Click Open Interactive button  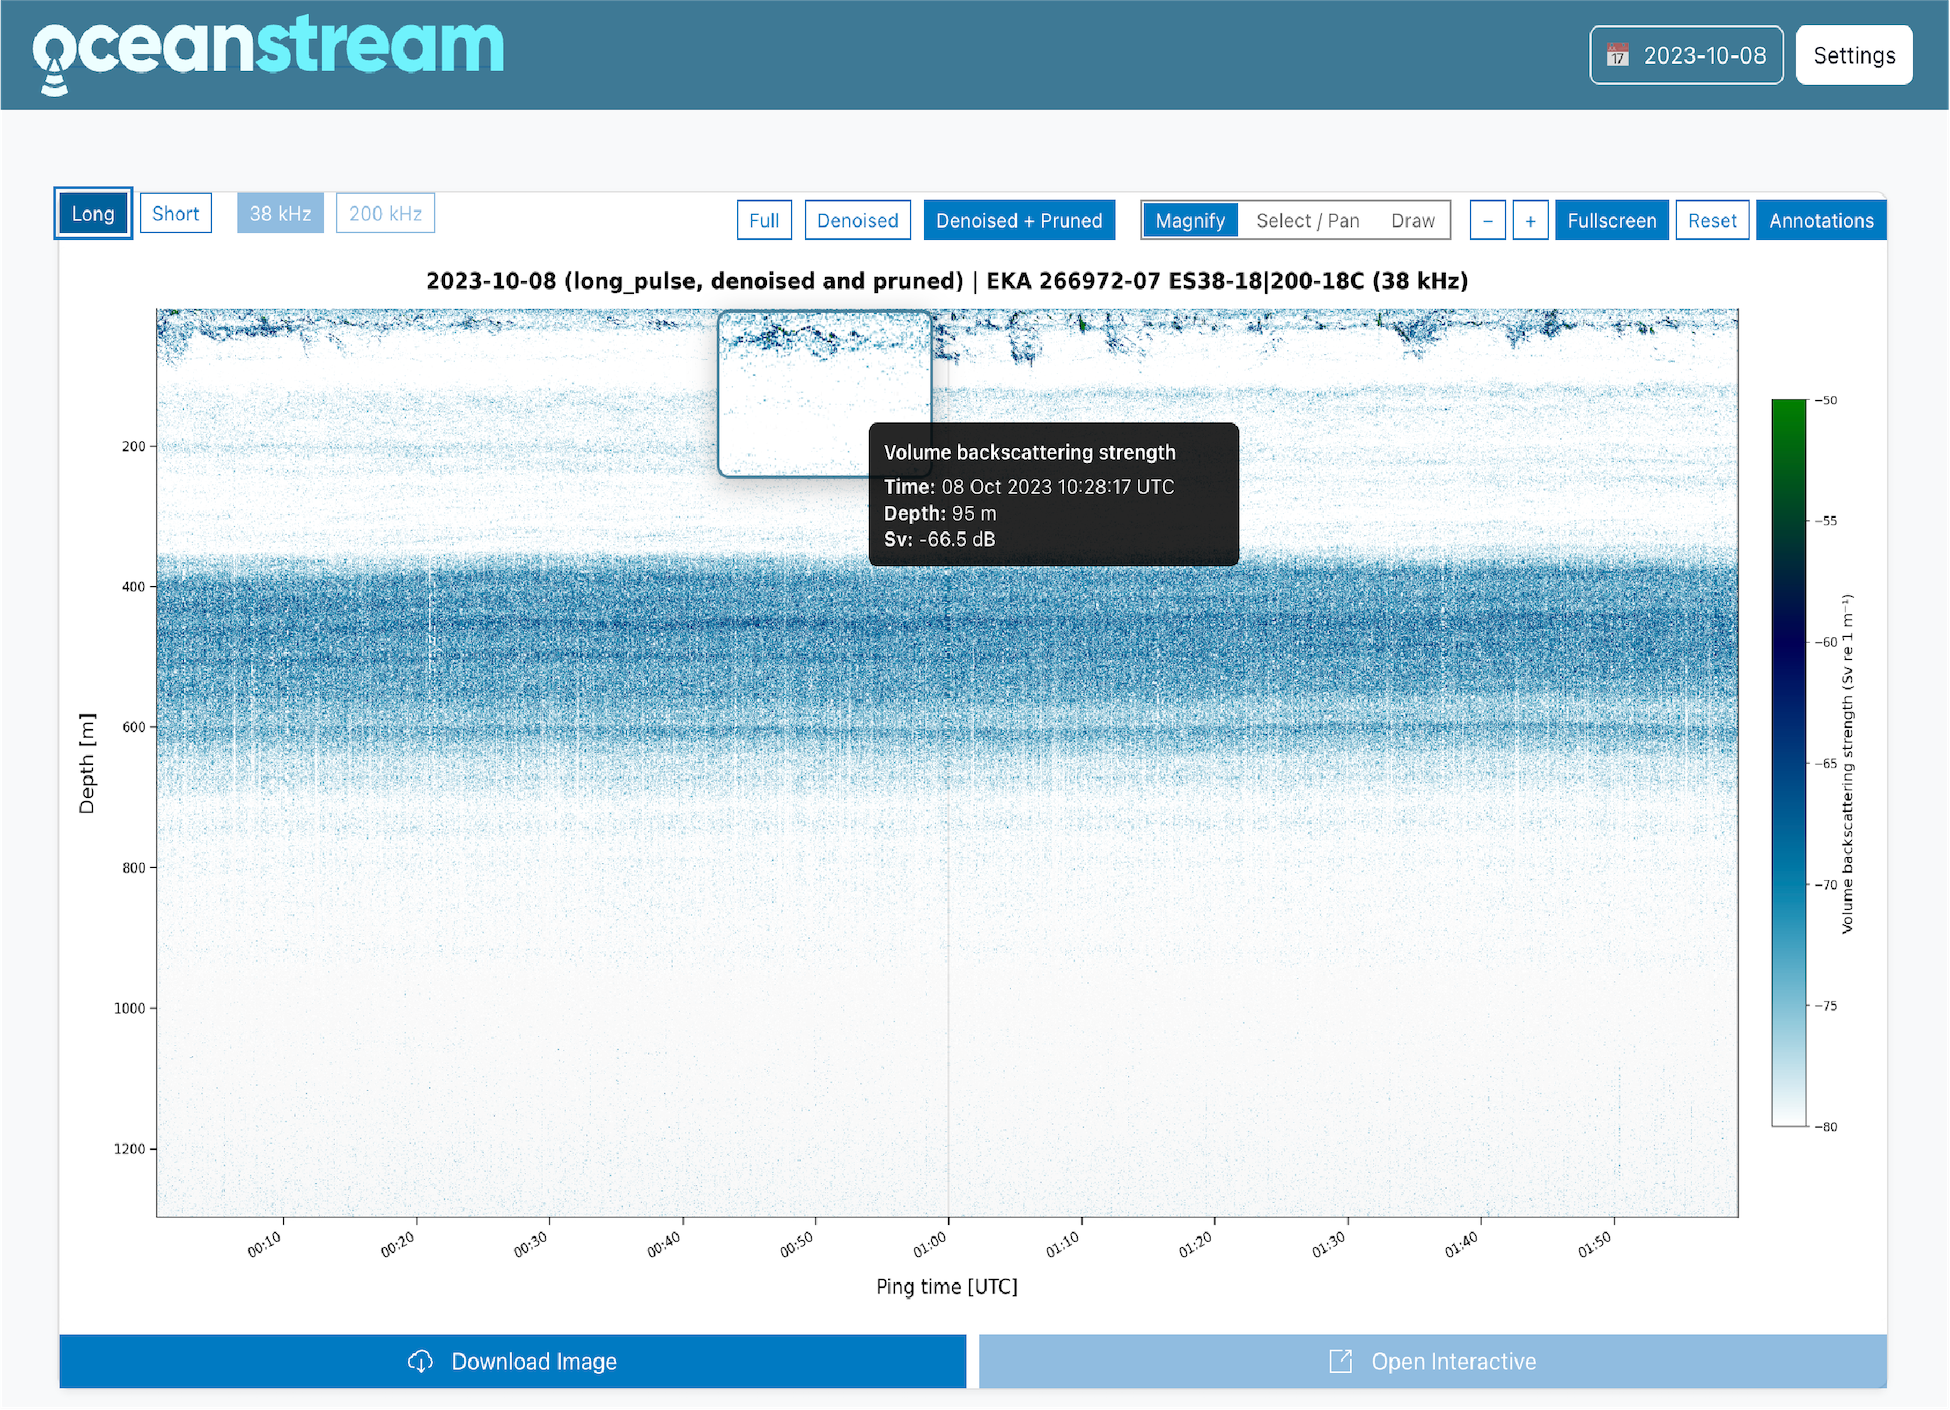[1432, 1361]
